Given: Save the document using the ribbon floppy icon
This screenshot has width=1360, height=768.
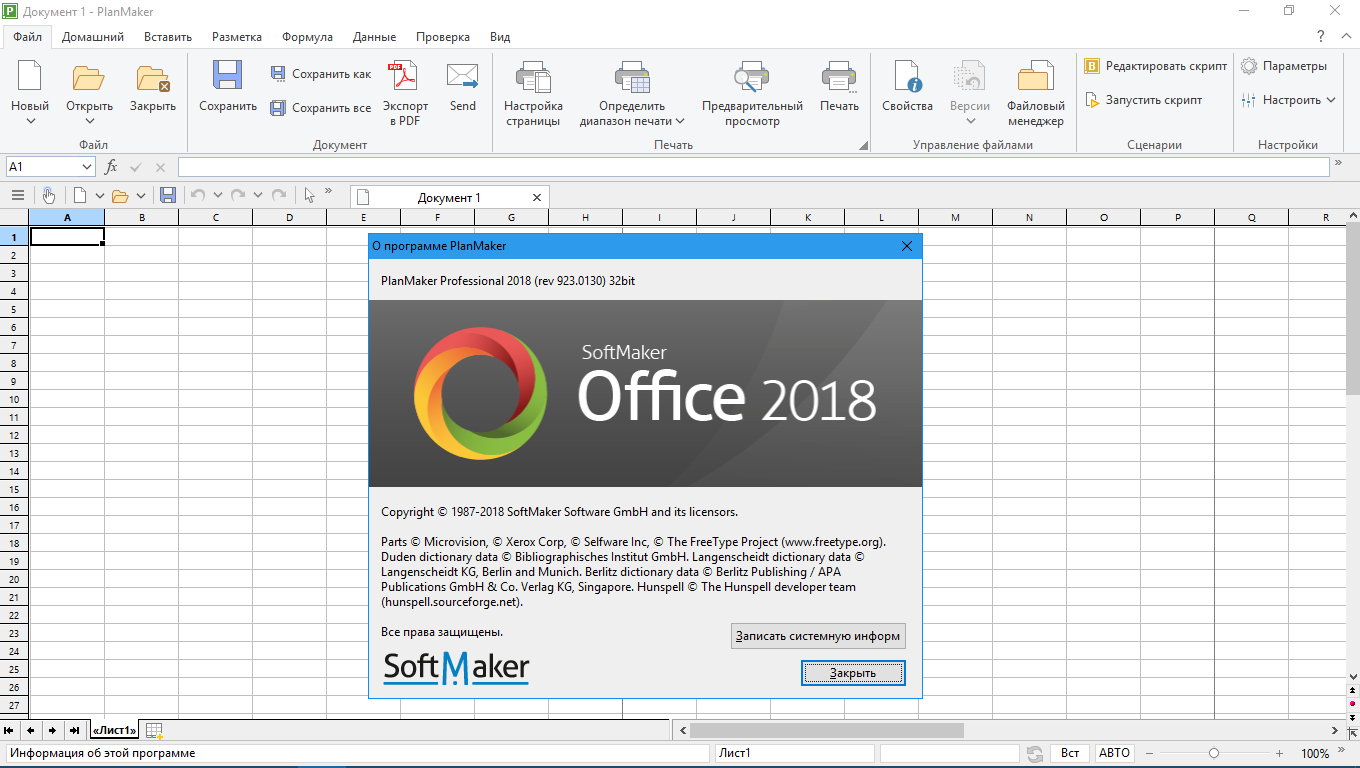Looking at the screenshot, I should click(228, 77).
